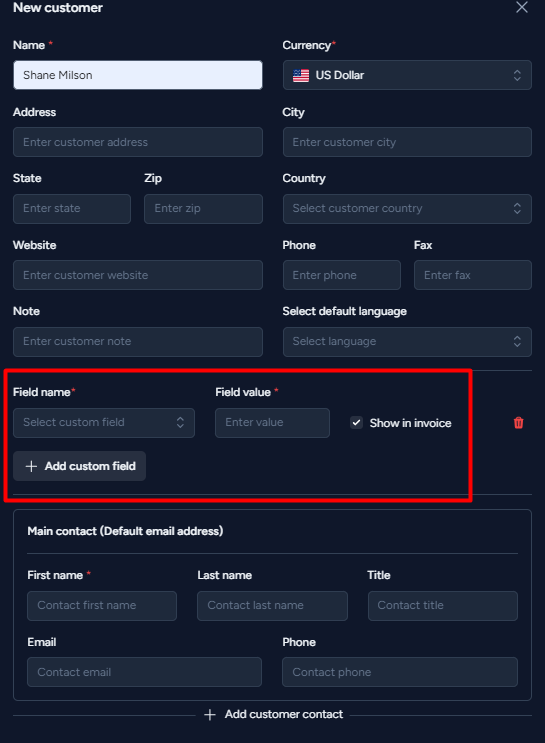Focus the Enter fax field

point(472,275)
